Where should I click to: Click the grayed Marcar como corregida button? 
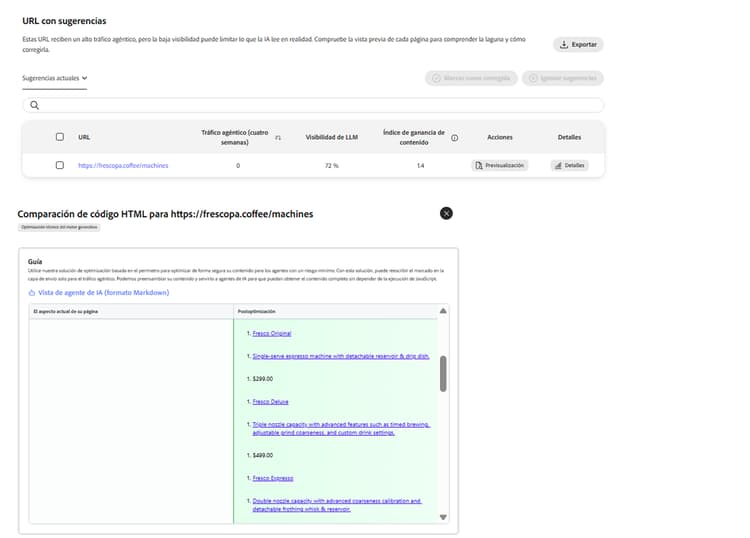click(471, 78)
